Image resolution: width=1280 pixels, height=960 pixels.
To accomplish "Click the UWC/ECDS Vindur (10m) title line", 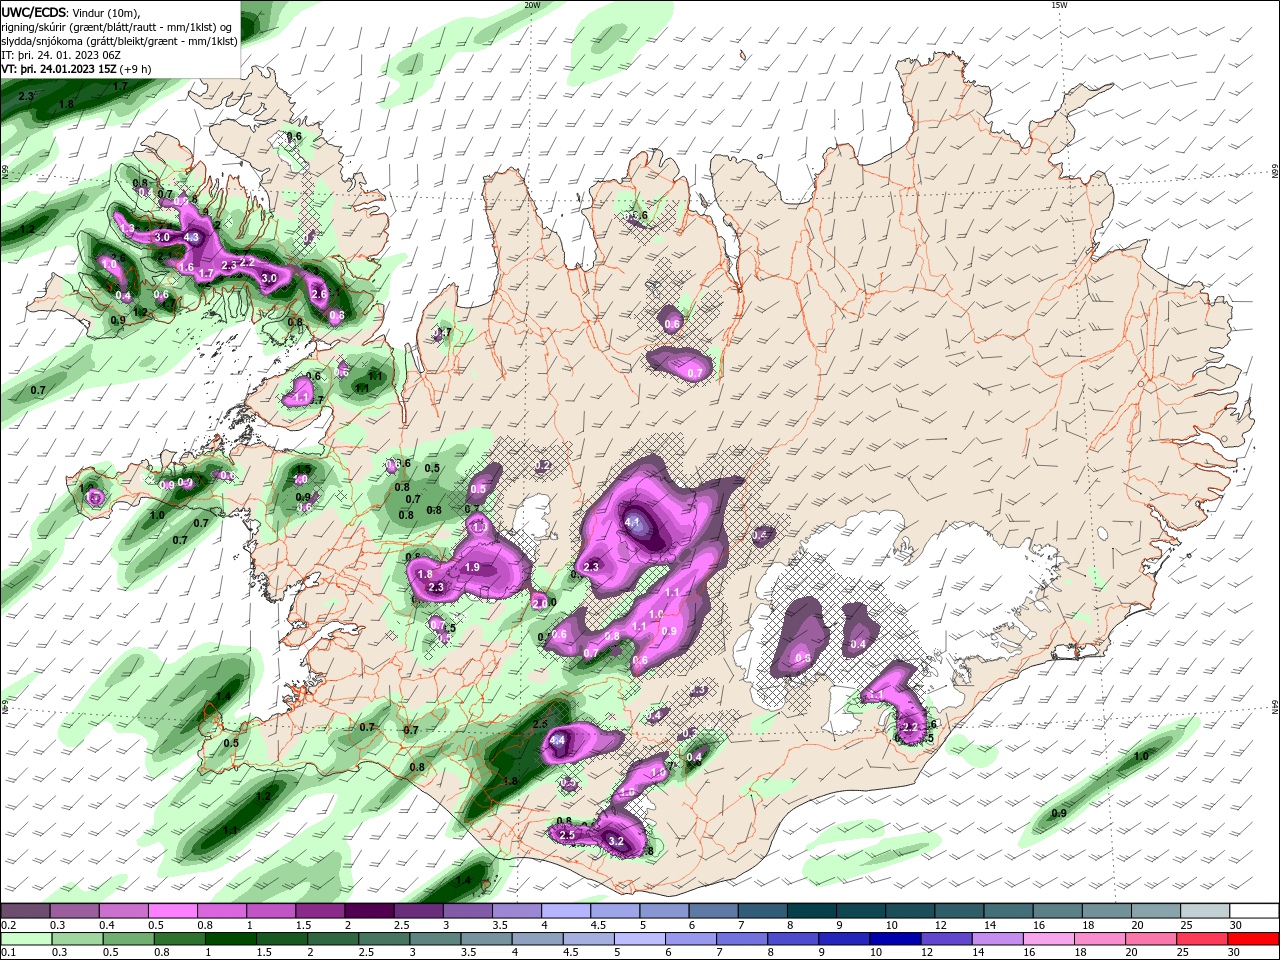I will (x=71, y=12).
